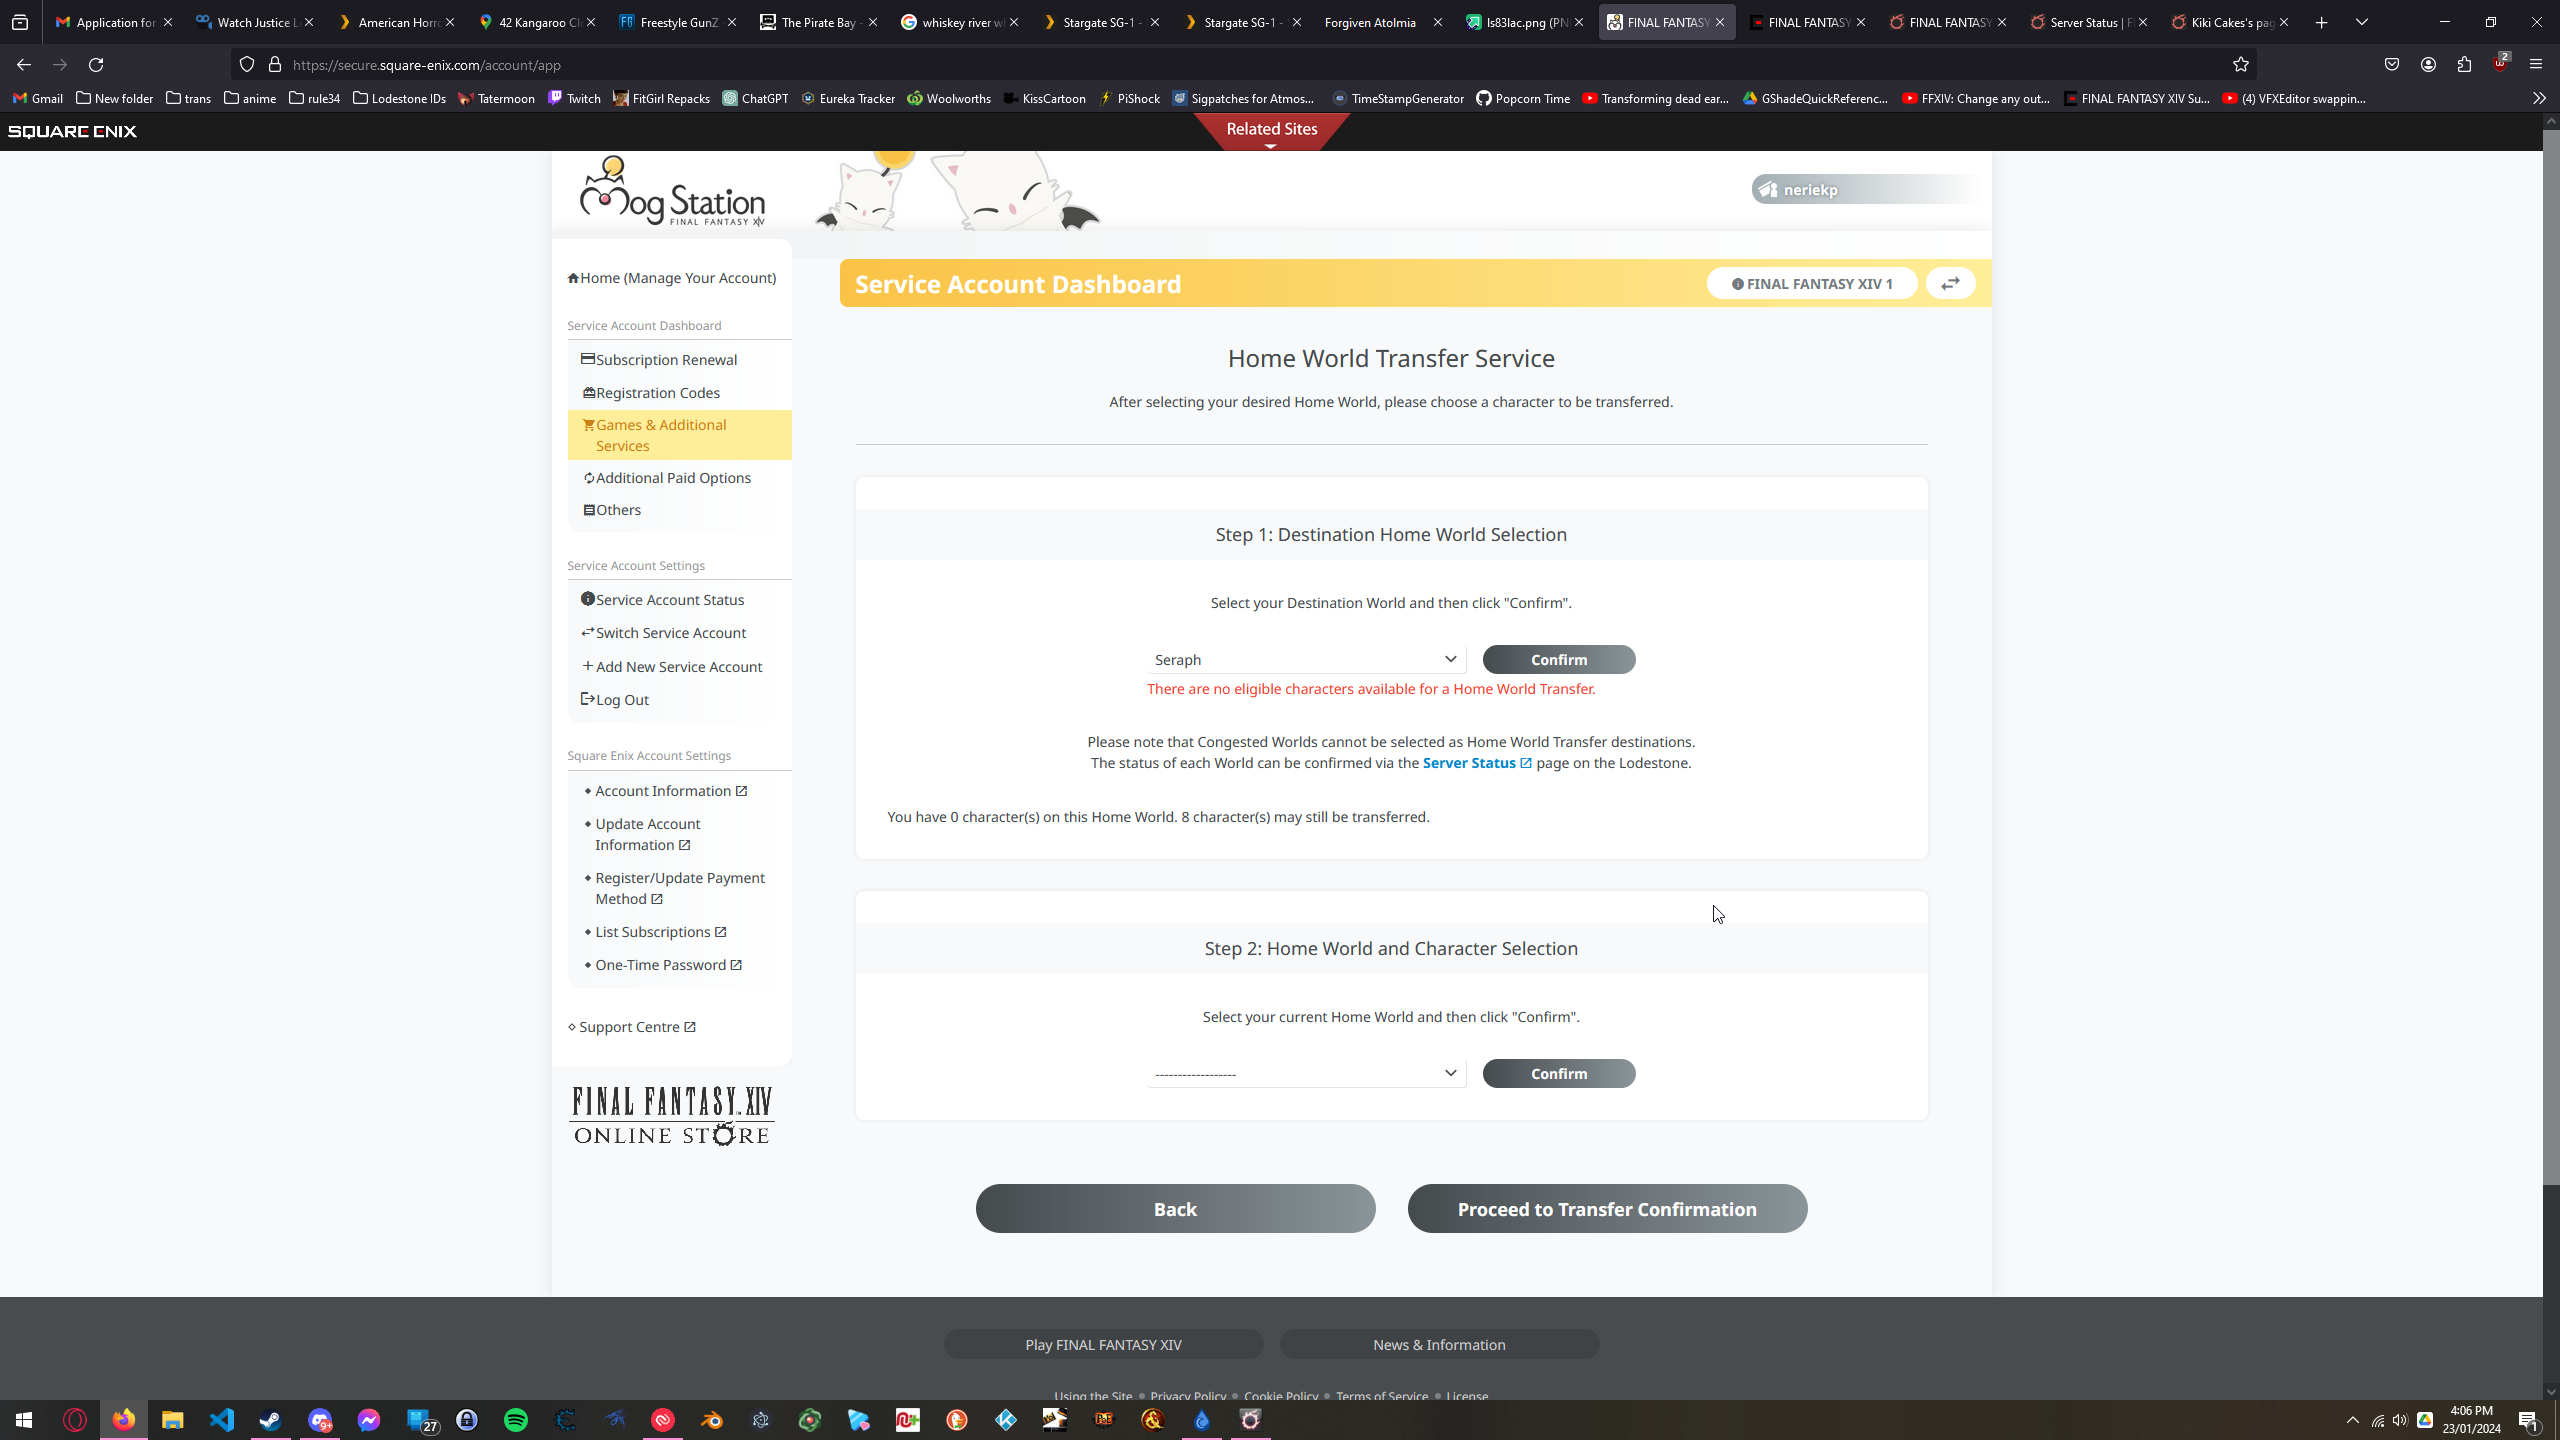Open the Destination World dropdown showing Seraph
This screenshot has height=1440, width=2560.
[x=1306, y=660]
